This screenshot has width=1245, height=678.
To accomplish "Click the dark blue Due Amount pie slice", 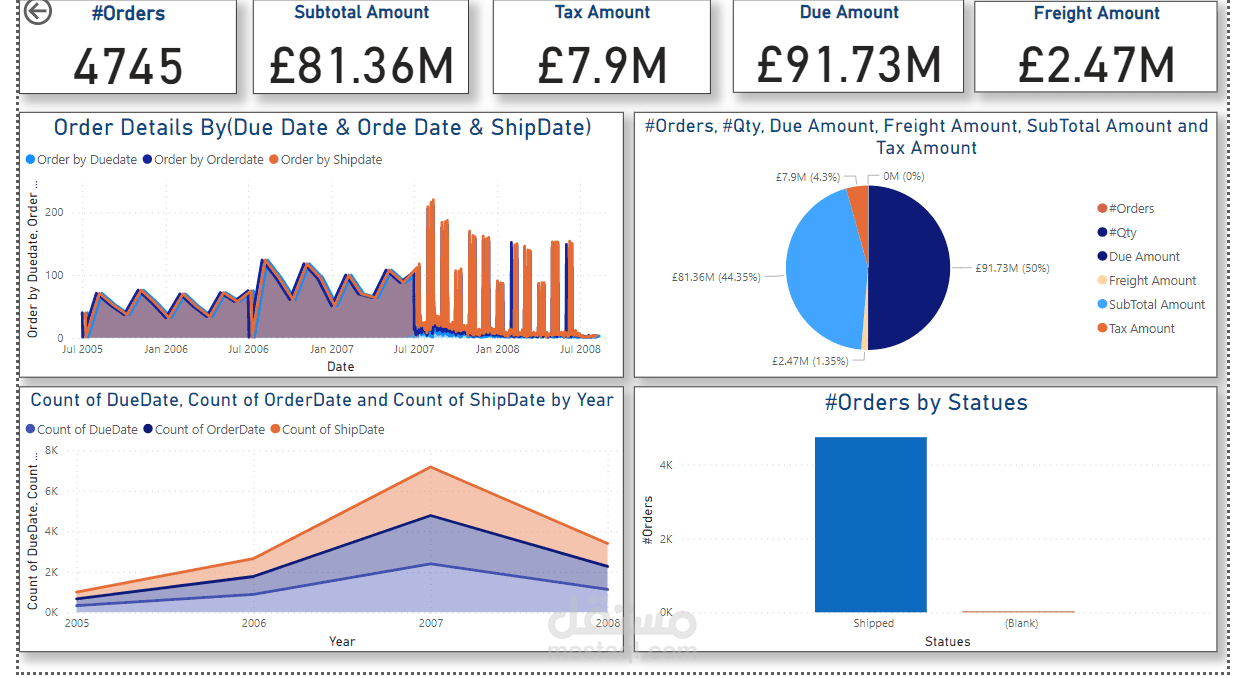I will pyautogui.click(x=910, y=268).
